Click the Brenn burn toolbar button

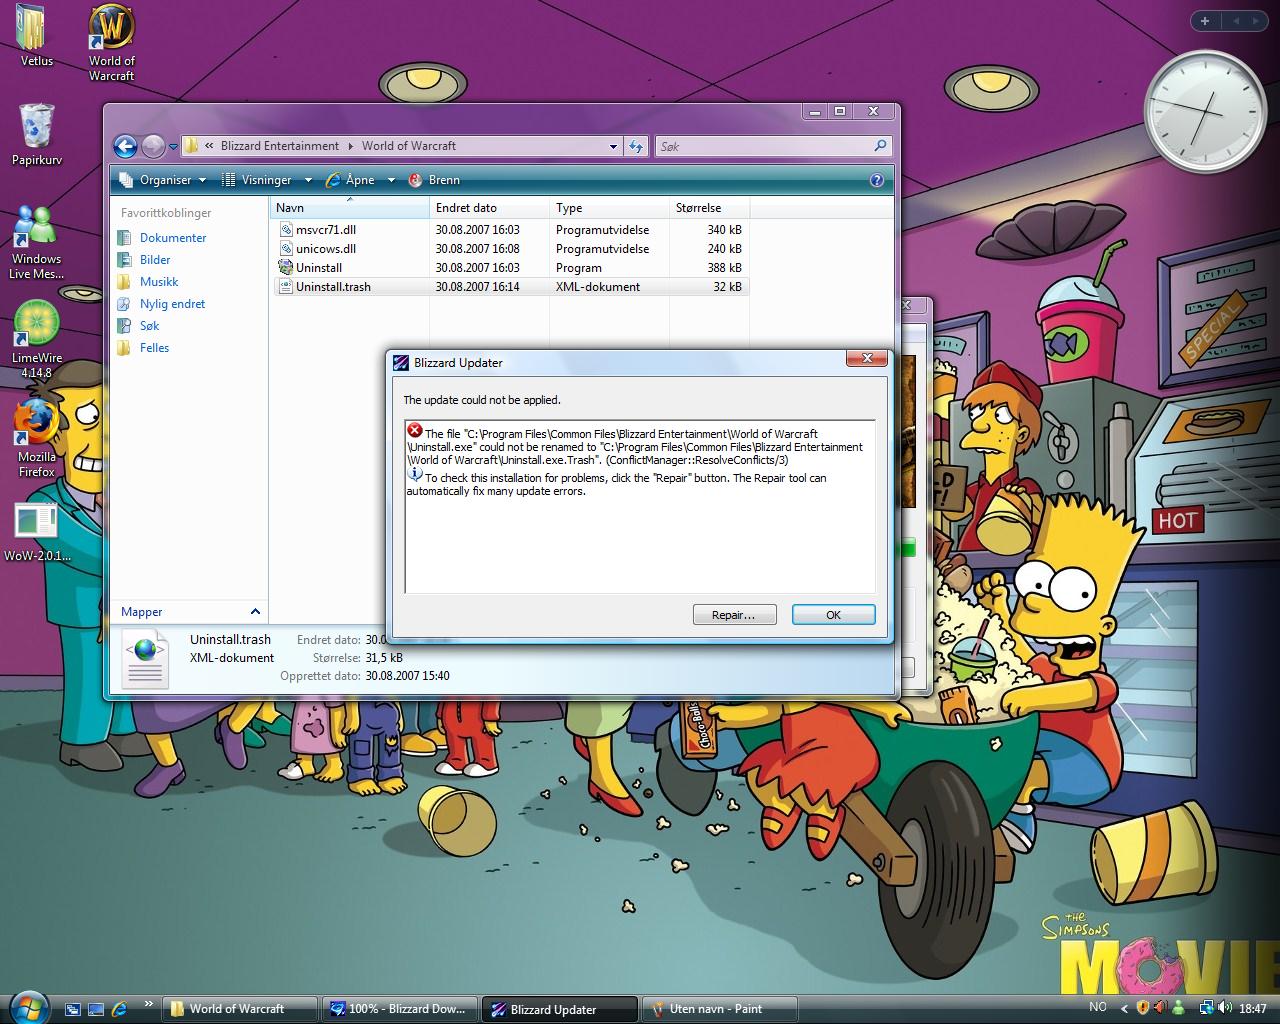coord(434,180)
